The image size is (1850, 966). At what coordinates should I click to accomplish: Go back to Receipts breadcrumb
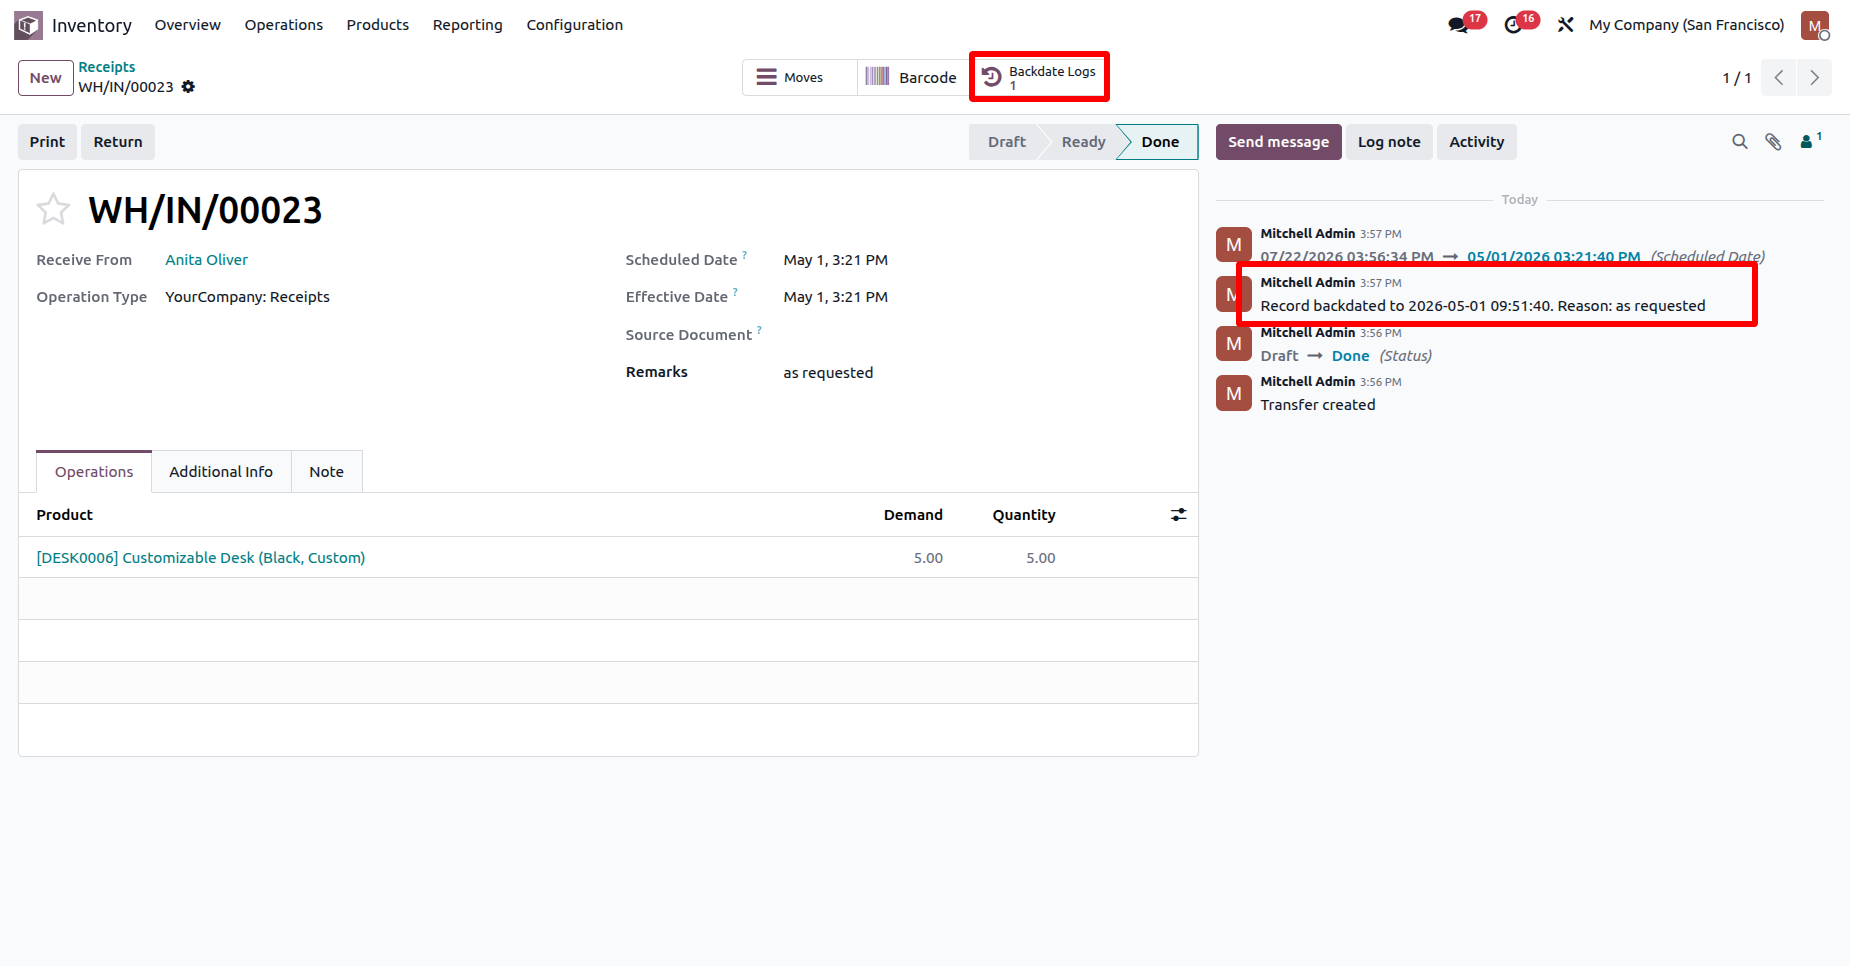[x=107, y=67]
